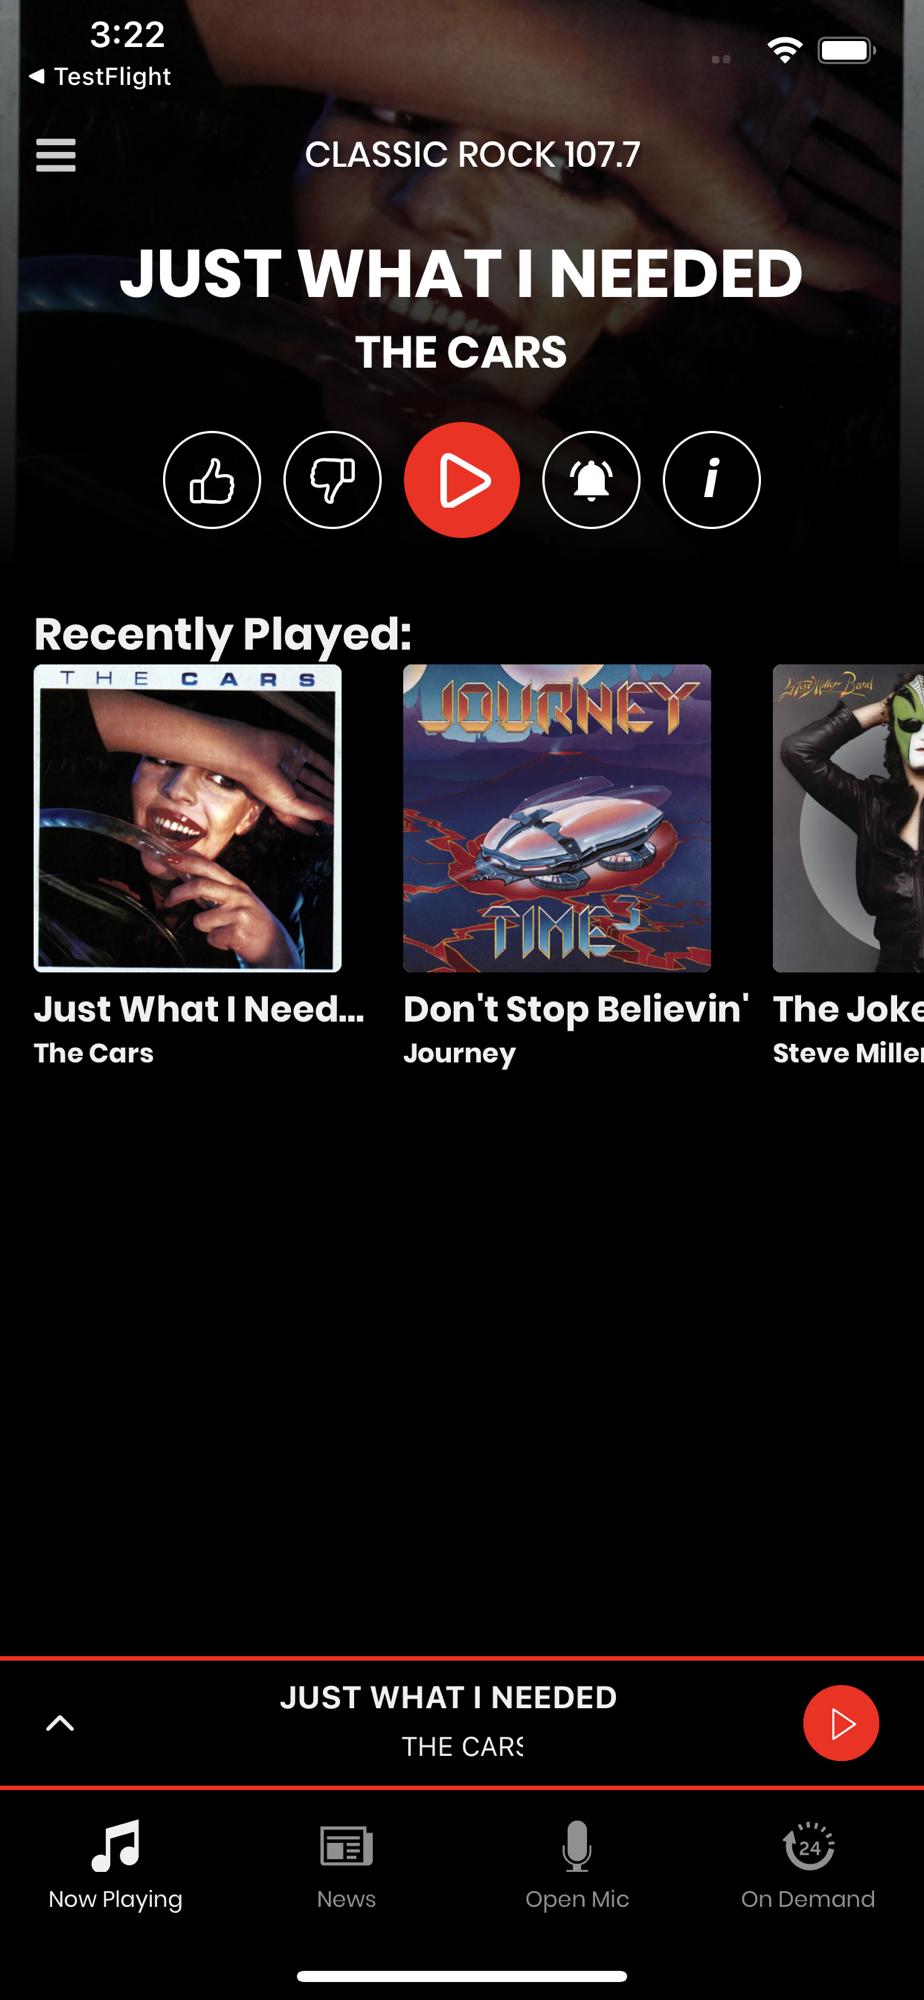
Task: Tap the Don't Stop Believin' song title
Action: 576,1009
